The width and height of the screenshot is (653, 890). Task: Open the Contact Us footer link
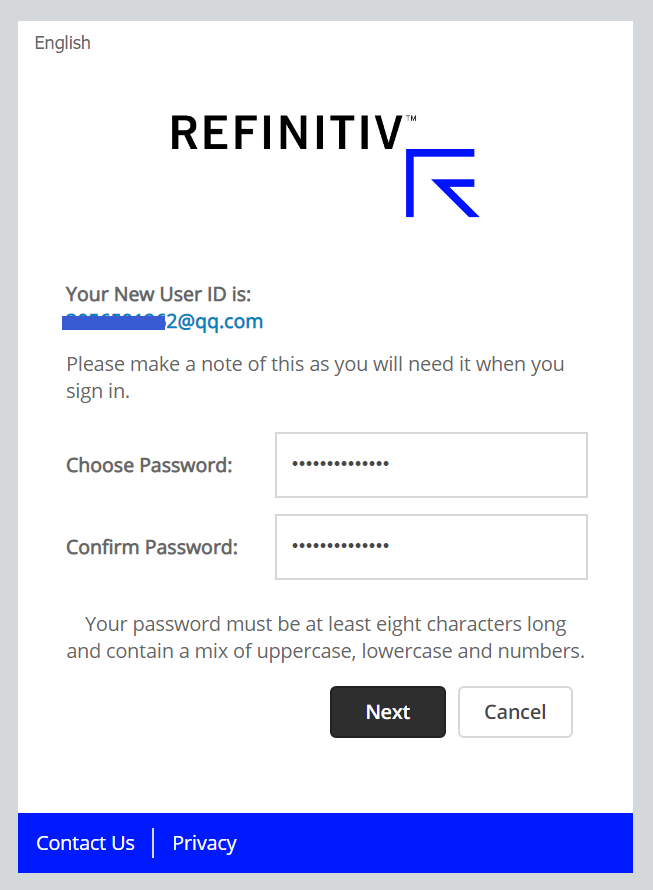point(85,843)
